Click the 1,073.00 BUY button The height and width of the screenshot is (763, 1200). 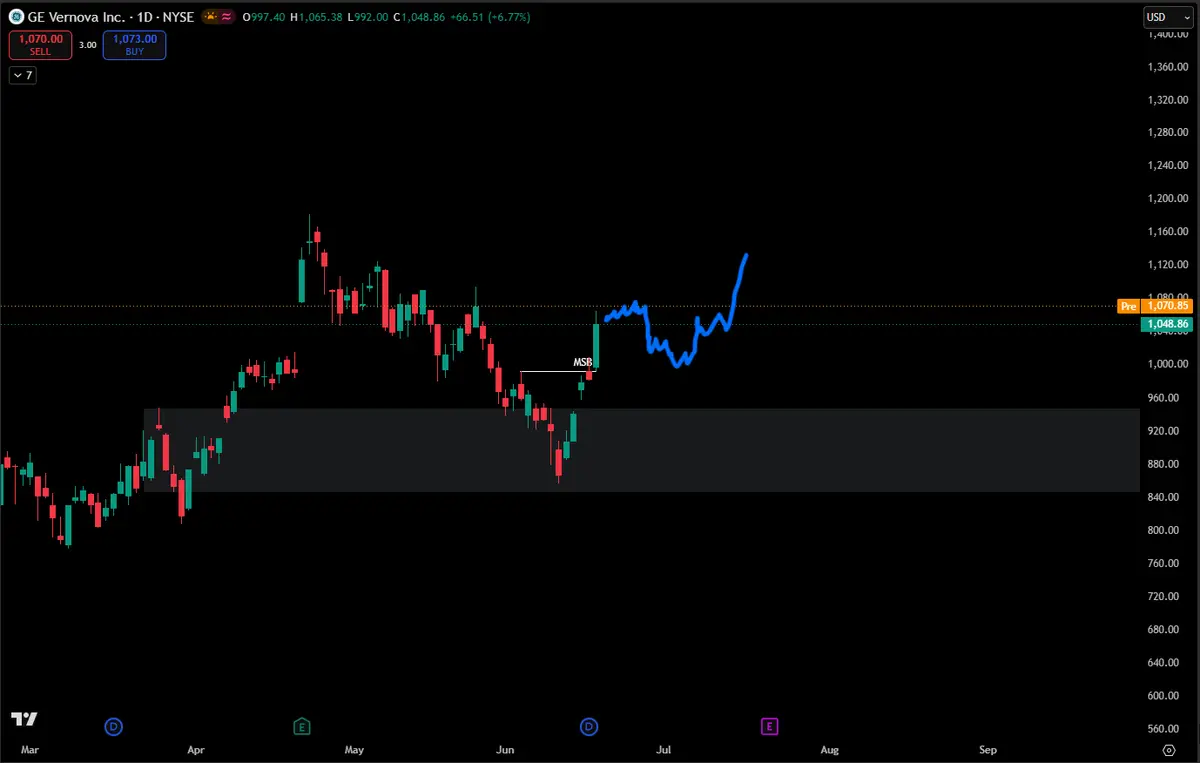tap(135, 44)
